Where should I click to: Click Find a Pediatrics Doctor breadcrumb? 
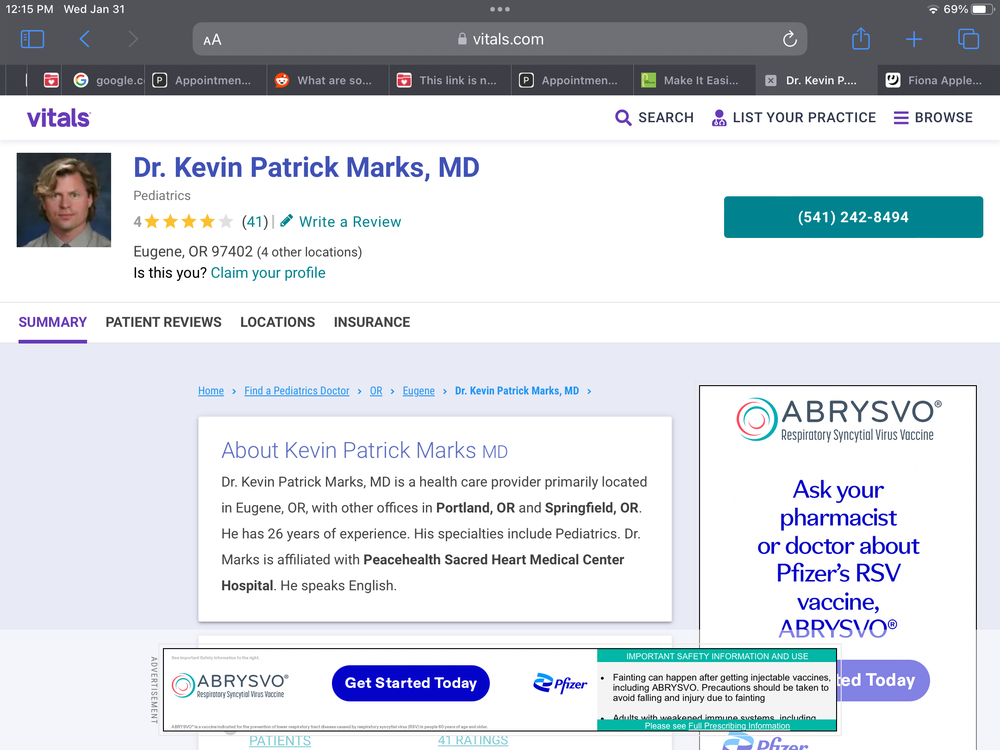click(297, 391)
